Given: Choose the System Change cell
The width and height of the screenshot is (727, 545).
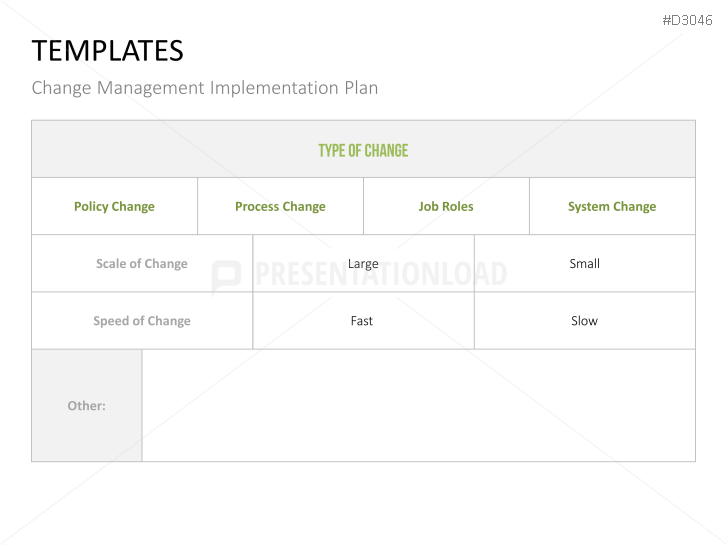Looking at the screenshot, I should click(612, 207).
